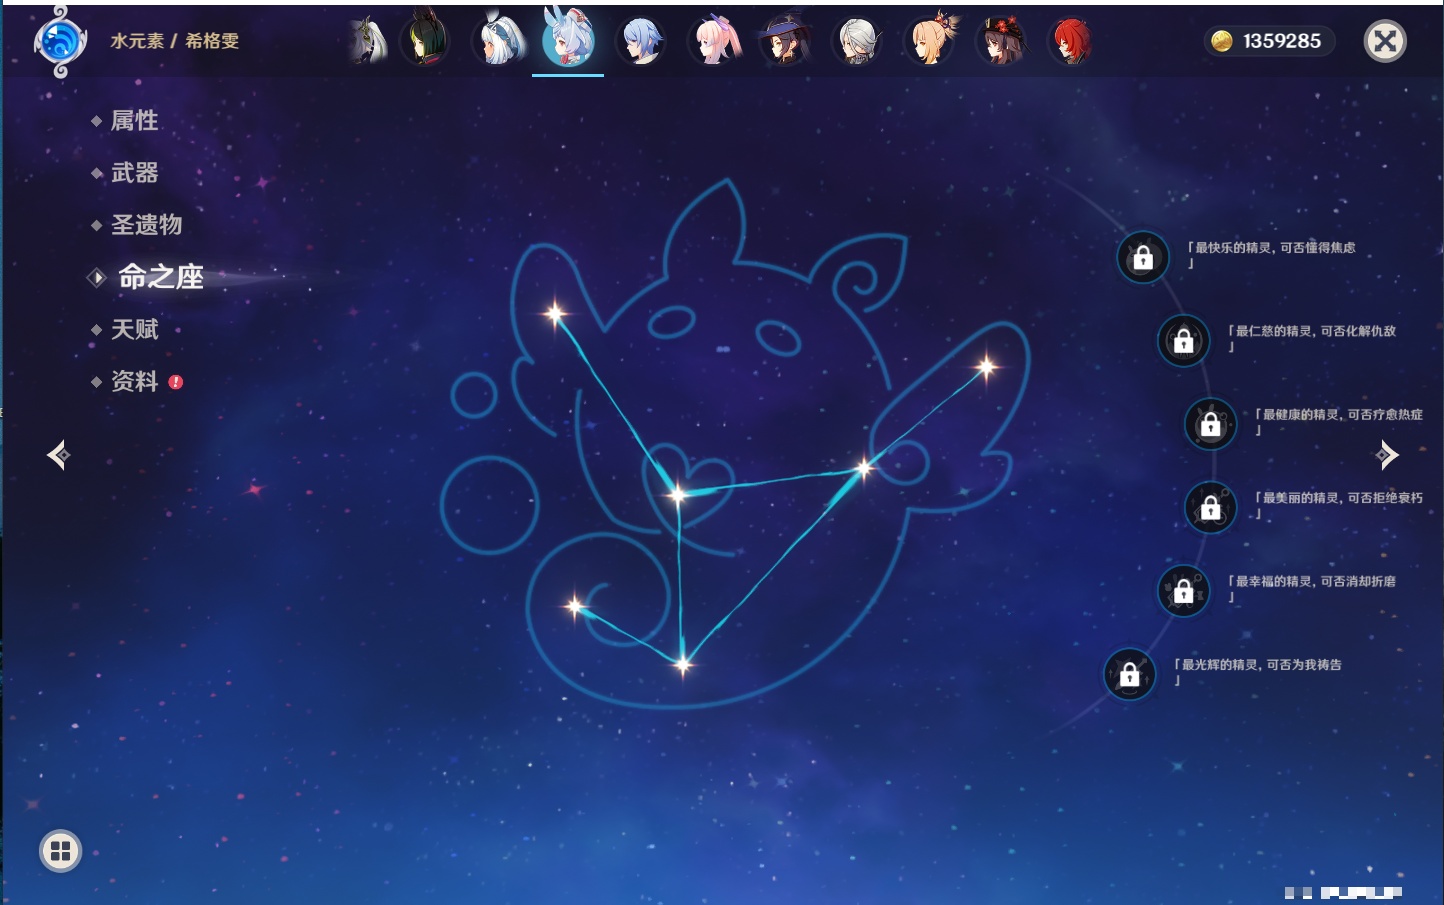Image resolution: width=1444 pixels, height=905 pixels.
Task: Click the label 最幸福的精灵, 可否消却折磨
Action: (x=1312, y=587)
